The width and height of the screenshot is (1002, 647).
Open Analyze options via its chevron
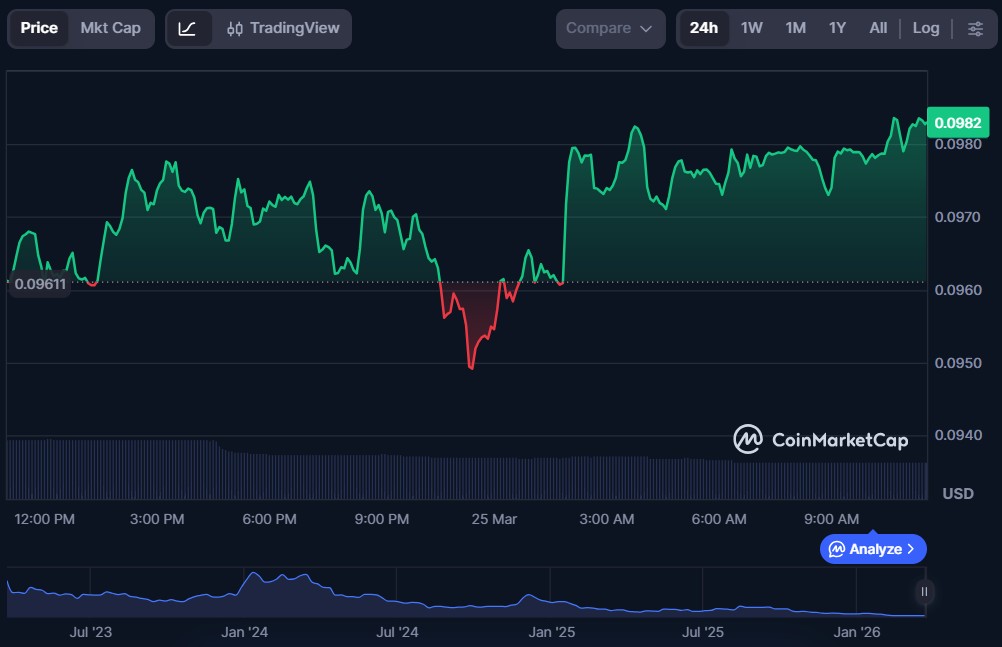click(912, 549)
